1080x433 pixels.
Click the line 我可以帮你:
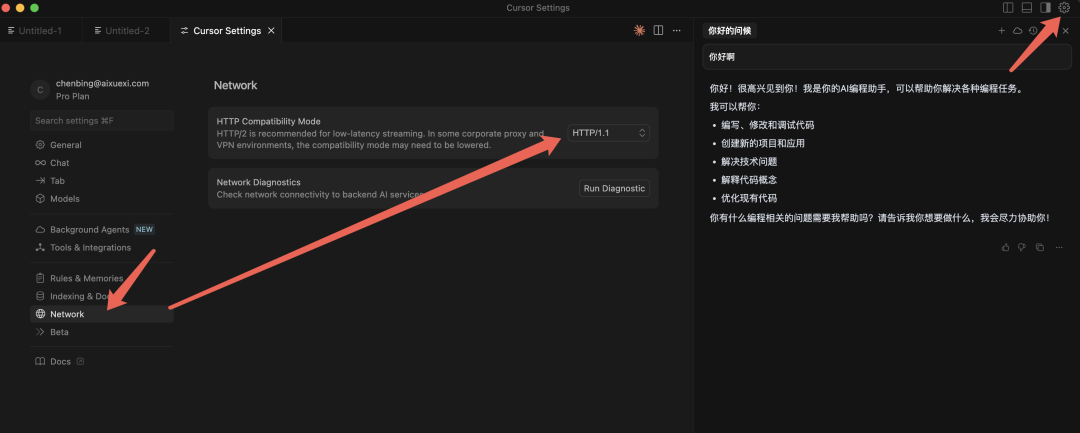[x=734, y=107]
